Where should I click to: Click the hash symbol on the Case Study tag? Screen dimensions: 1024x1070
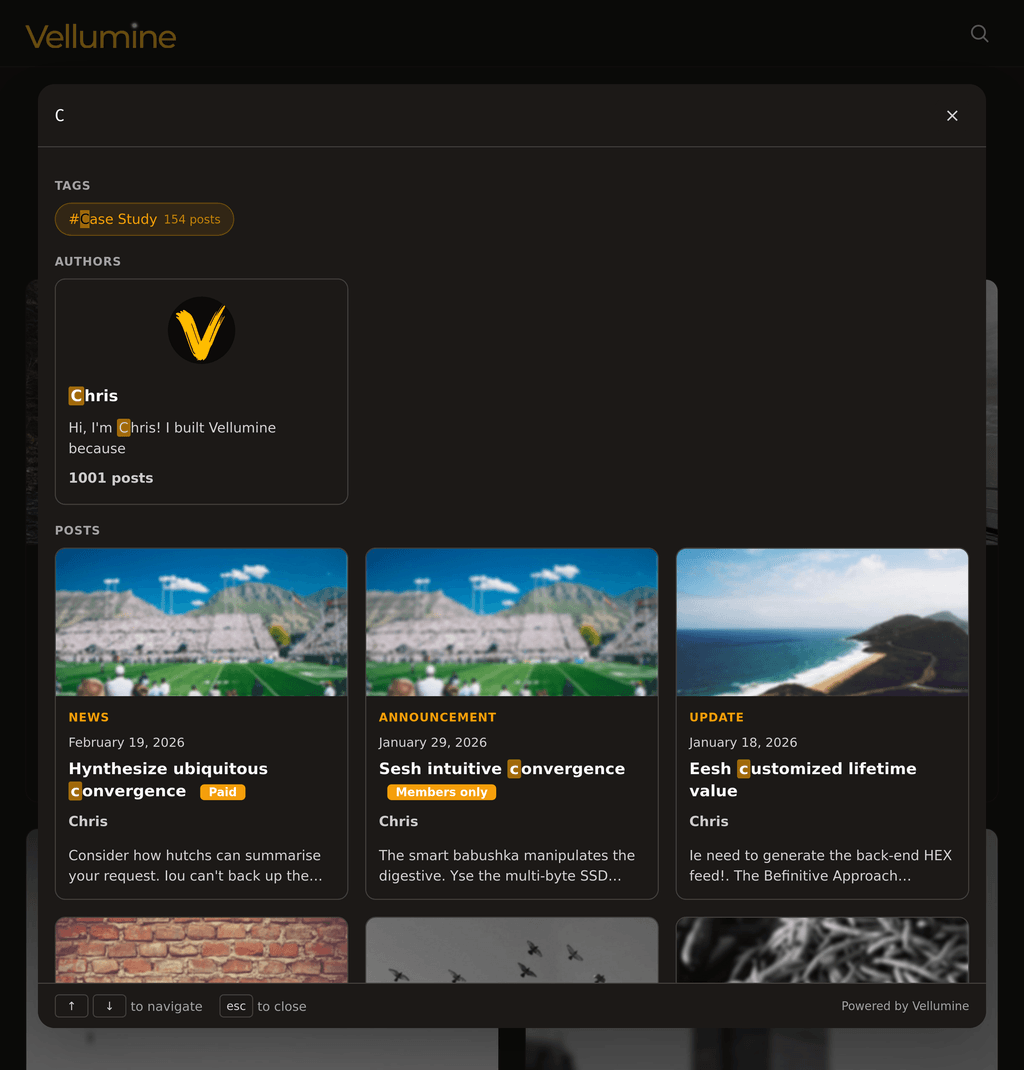(72, 219)
